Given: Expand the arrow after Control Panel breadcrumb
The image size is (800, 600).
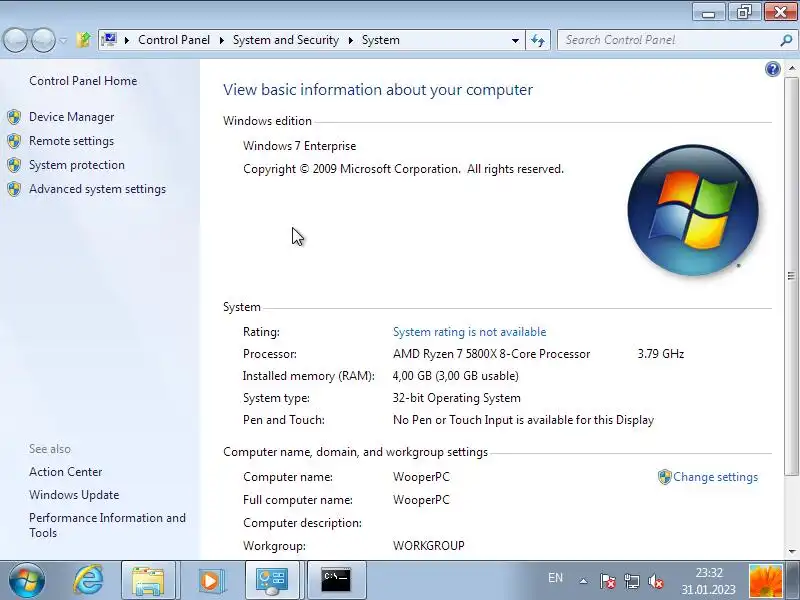Looking at the screenshot, I should (221, 40).
